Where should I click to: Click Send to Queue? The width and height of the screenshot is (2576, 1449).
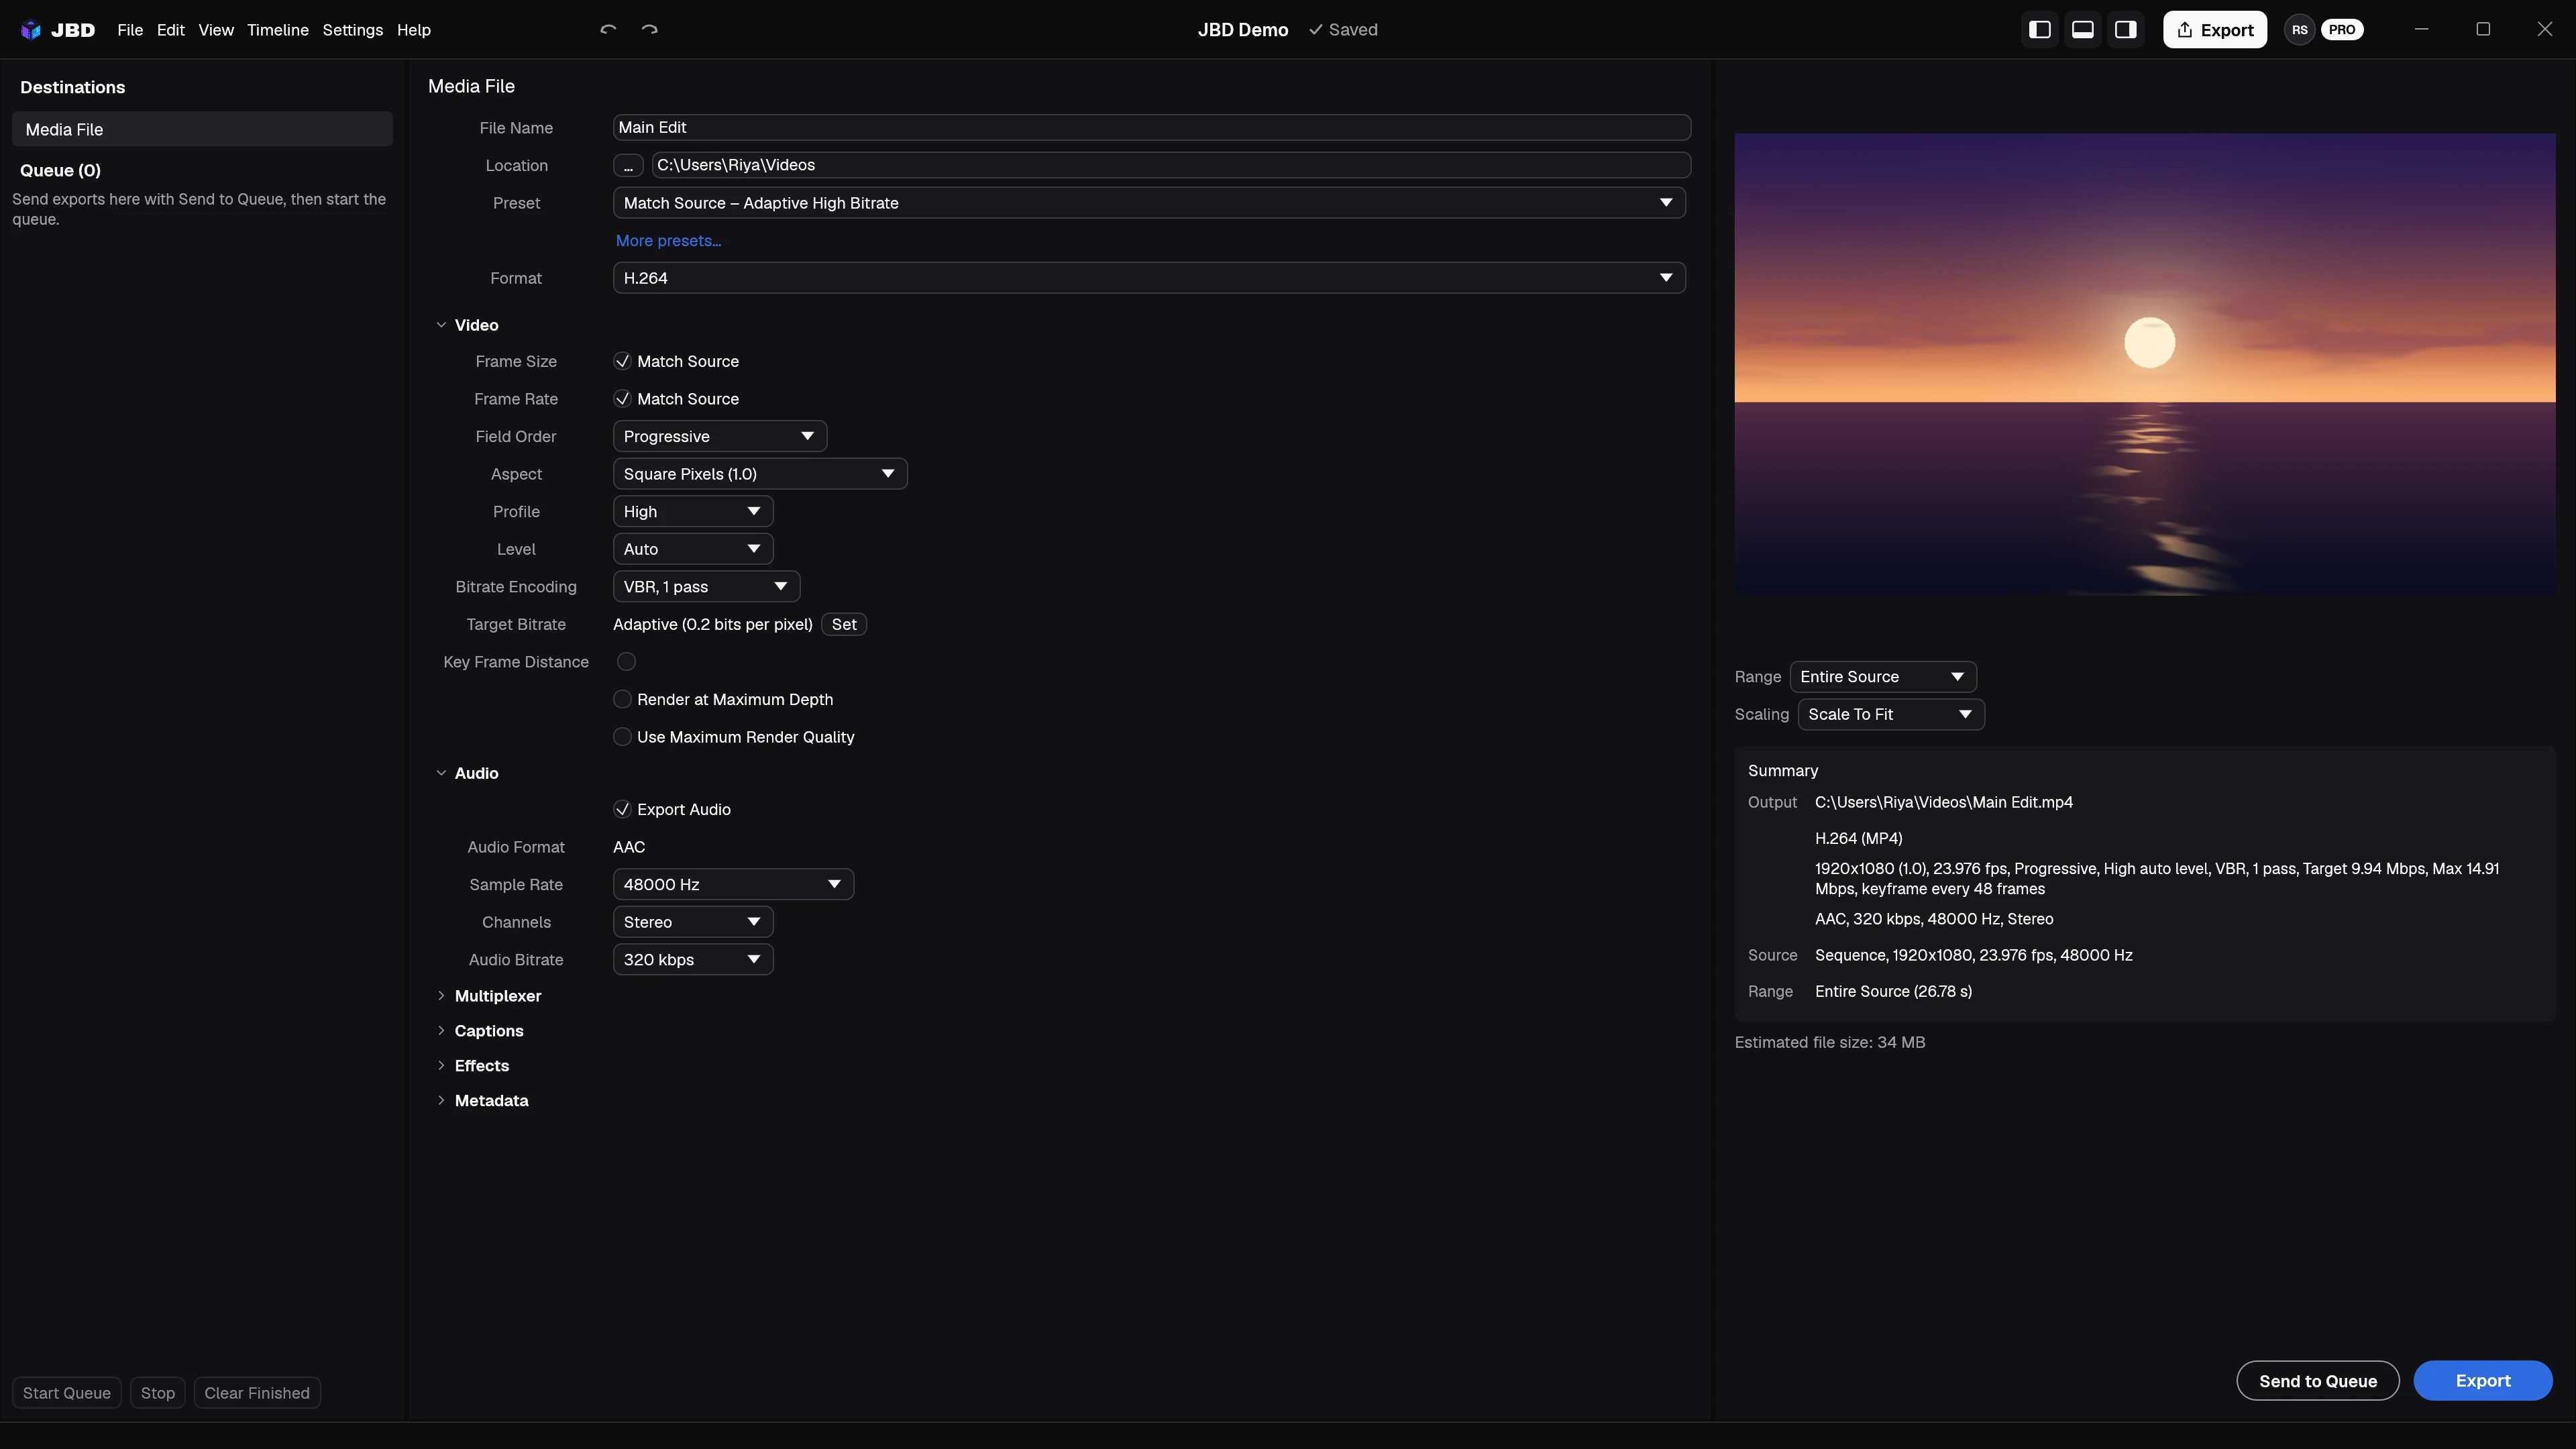(2318, 1381)
